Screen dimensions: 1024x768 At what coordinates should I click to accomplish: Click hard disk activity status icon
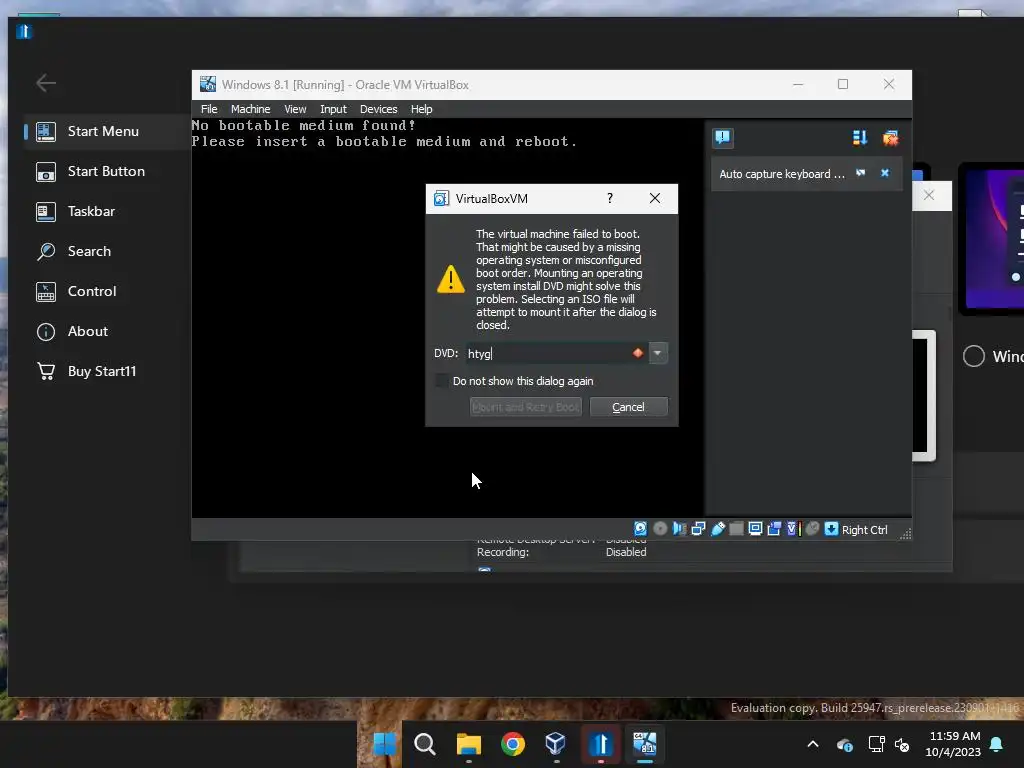click(x=641, y=529)
